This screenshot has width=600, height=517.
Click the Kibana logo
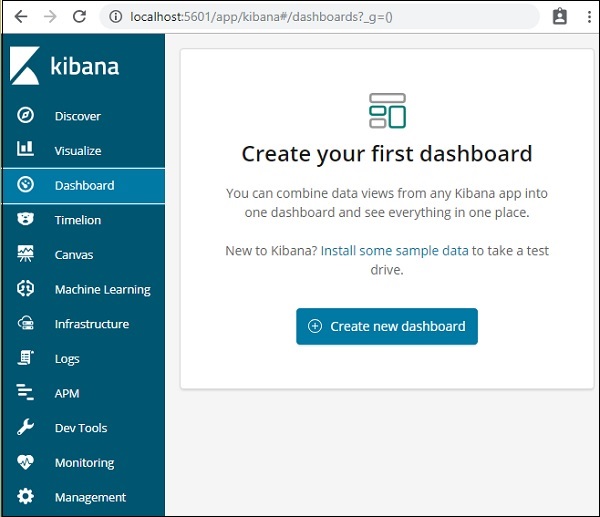[x=64, y=67]
